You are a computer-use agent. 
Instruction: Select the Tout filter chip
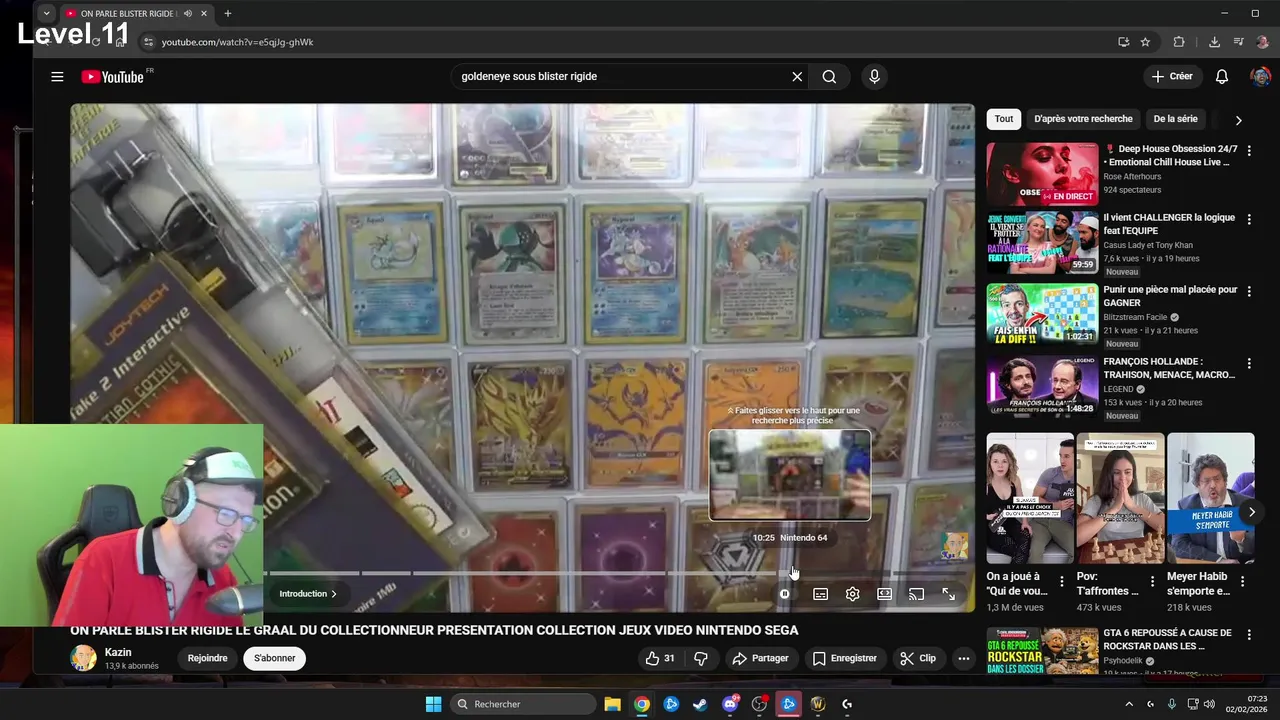(1004, 119)
